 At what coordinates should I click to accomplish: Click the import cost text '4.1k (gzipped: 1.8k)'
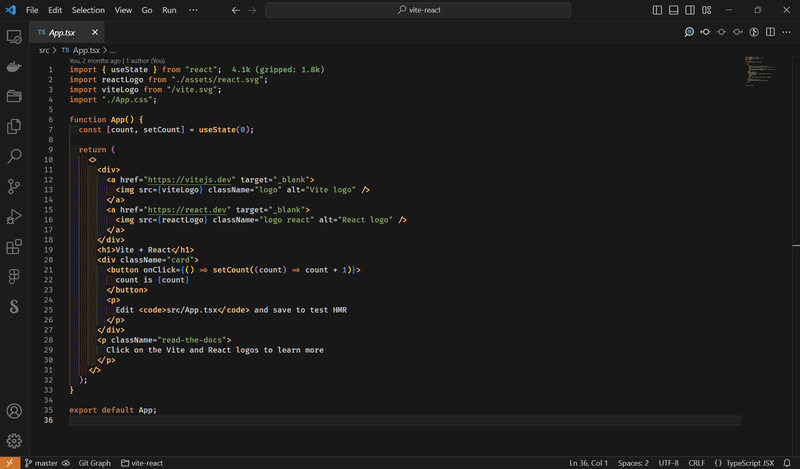[278, 69]
